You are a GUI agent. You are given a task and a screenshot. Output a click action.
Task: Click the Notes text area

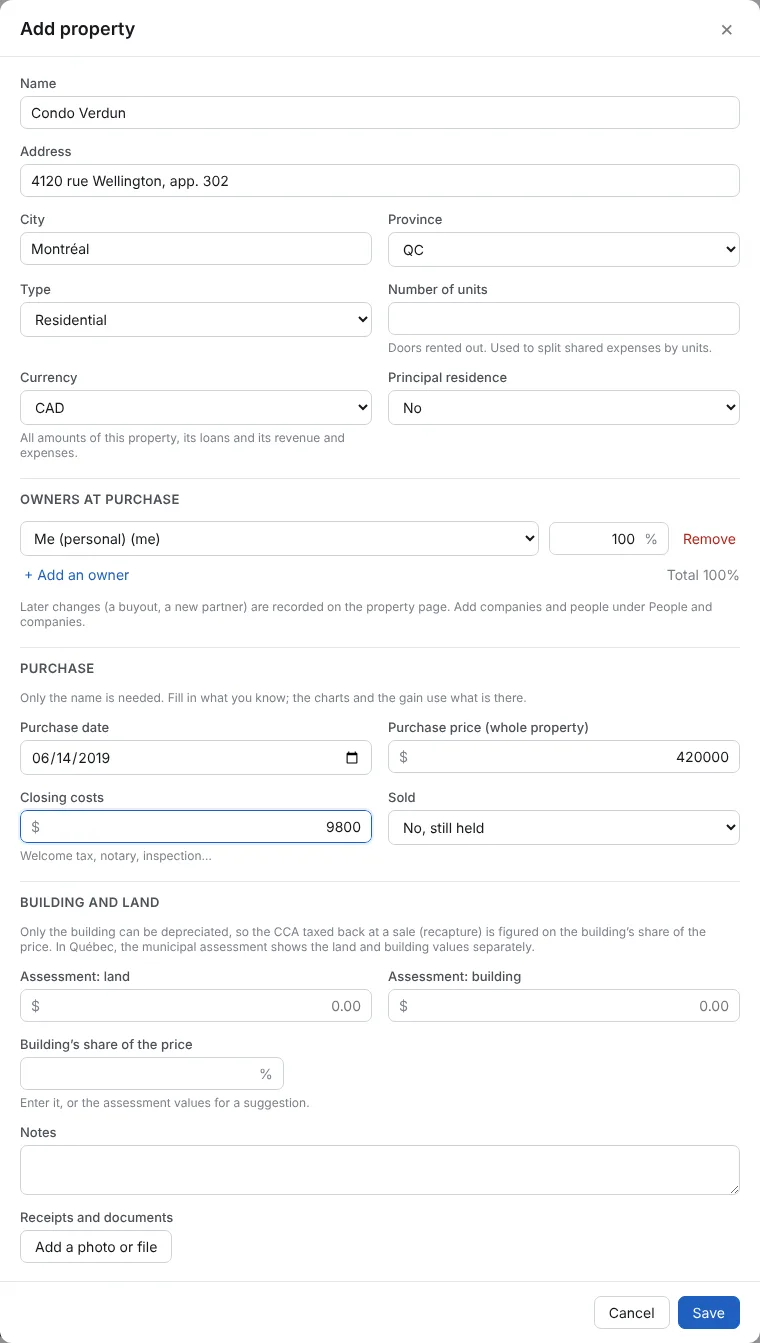(380, 1170)
